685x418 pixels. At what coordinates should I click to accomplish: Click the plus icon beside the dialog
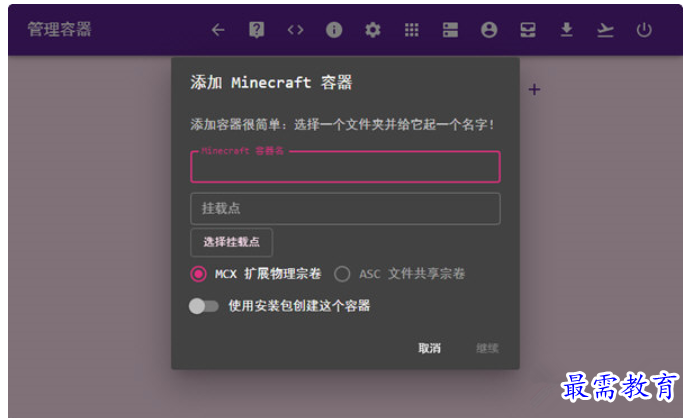point(534,90)
